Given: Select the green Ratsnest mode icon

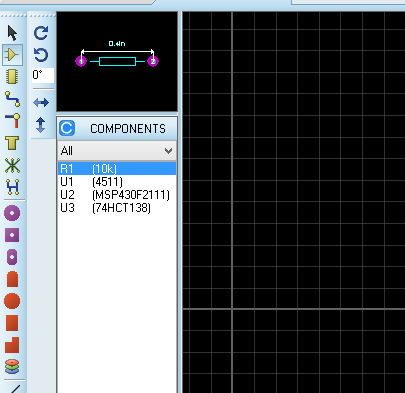Looking at the screenshot, I should pyautogui.click(x=12, y=165).
